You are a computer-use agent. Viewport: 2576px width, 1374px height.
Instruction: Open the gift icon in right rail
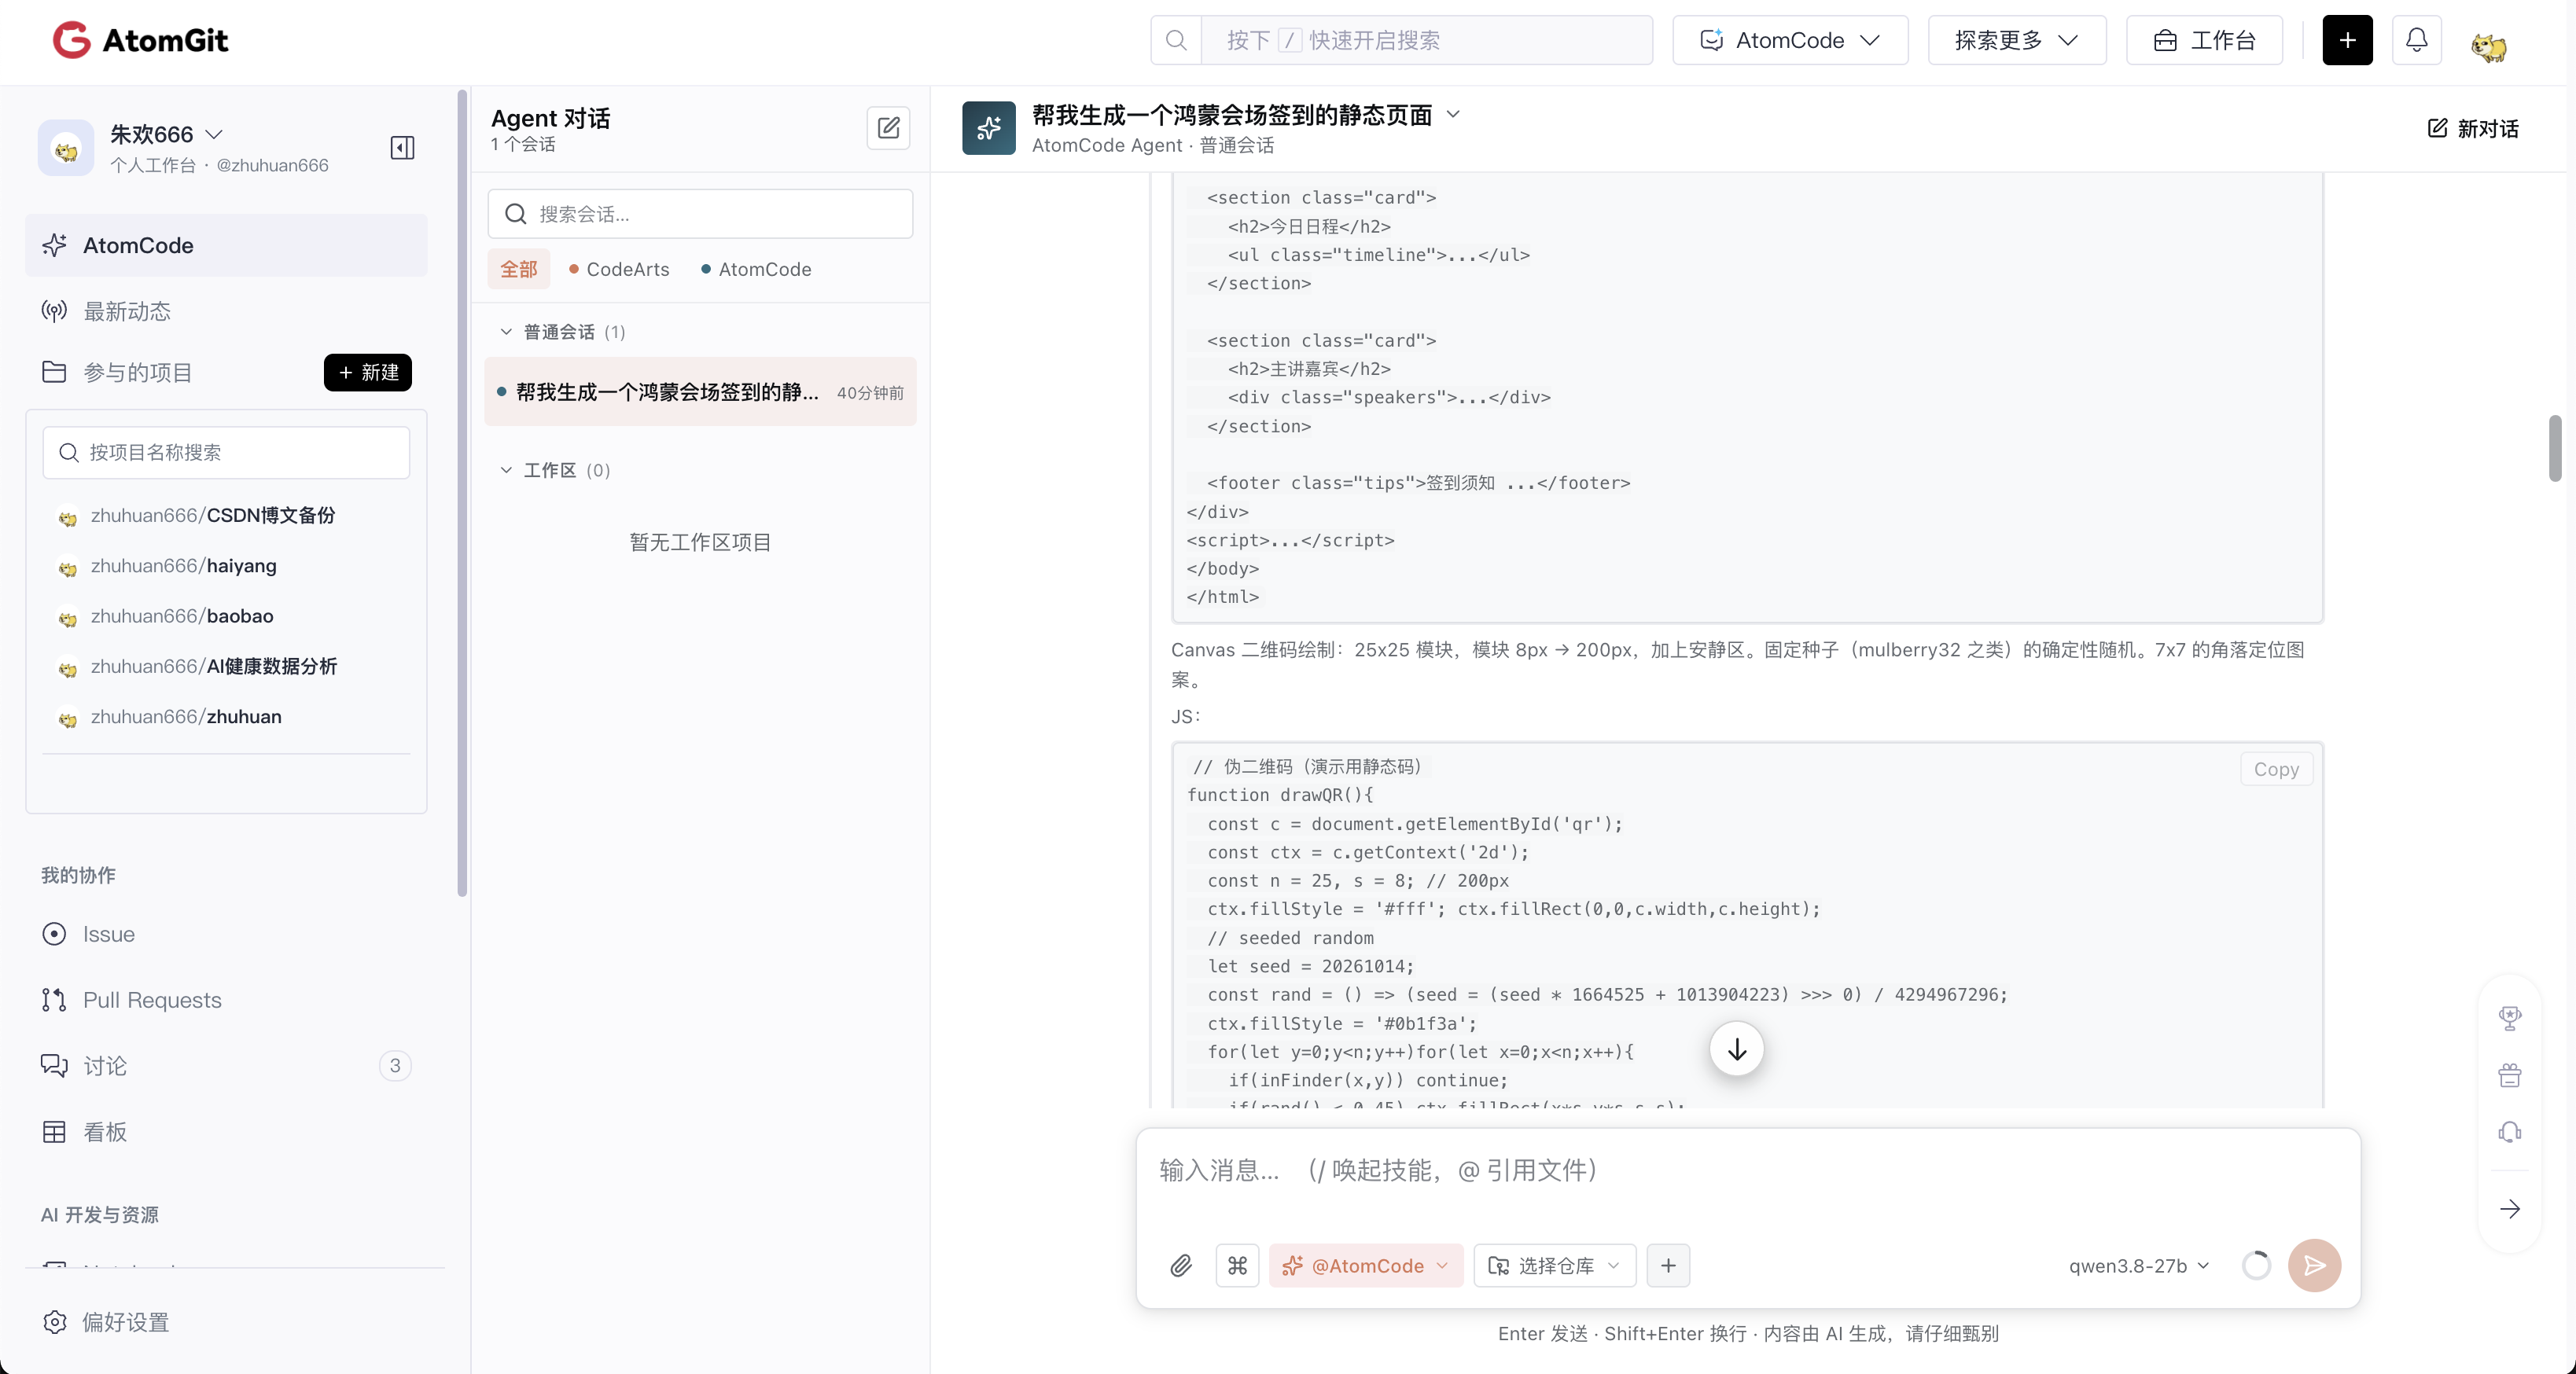tap(2509, 1075)
